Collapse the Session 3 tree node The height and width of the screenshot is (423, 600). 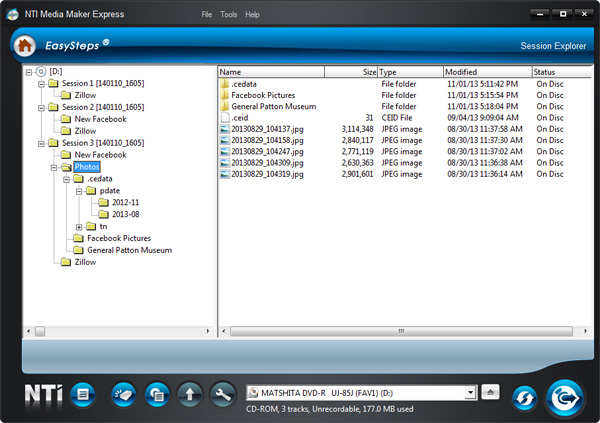[41, 144]
